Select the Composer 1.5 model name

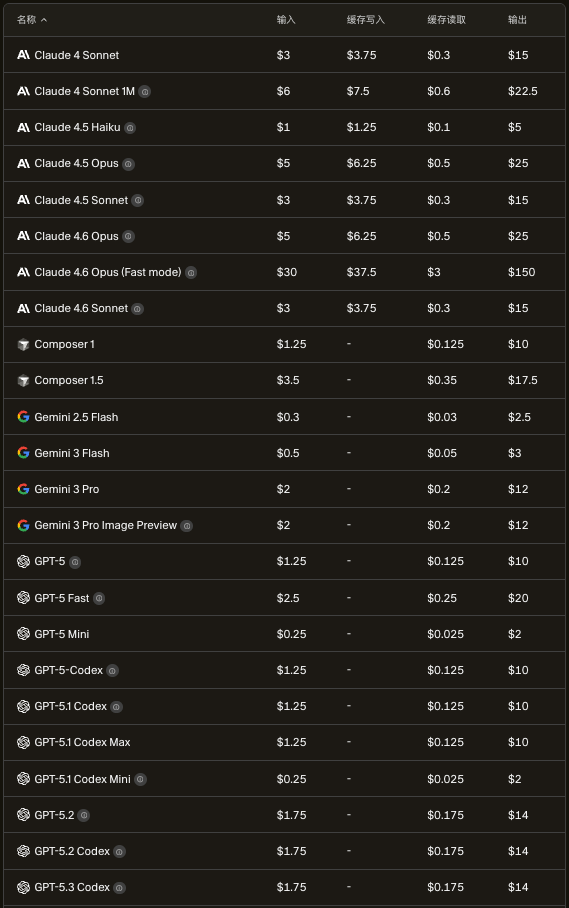[69, 380]
